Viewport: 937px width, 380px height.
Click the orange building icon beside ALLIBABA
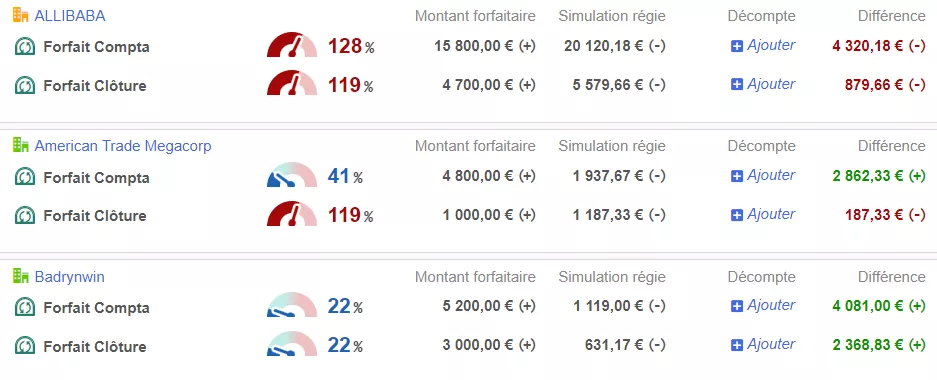[x=20, y=16]
